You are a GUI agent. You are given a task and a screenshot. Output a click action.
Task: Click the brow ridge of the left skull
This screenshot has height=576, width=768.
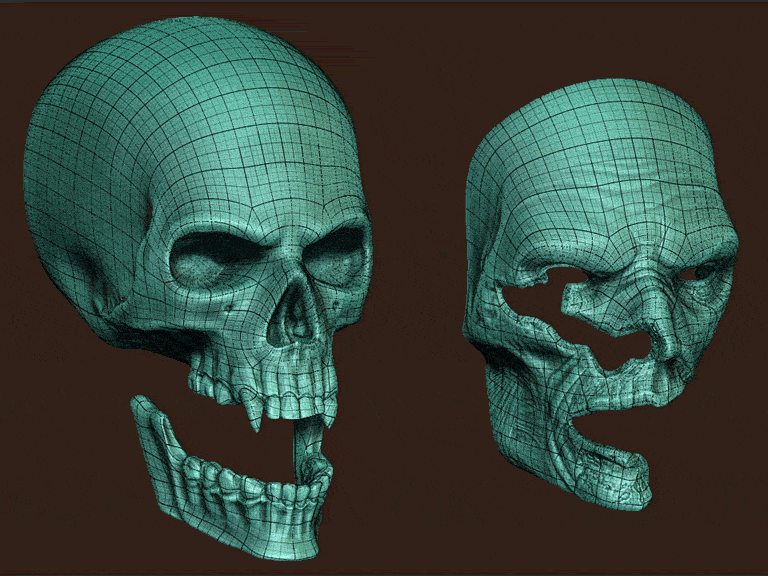[270, 225]
